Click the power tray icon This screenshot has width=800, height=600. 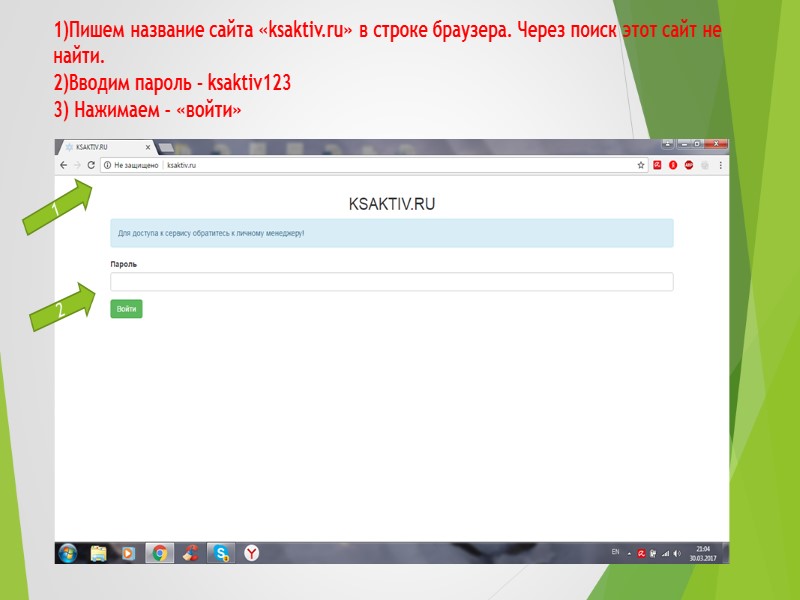pyautogui.click(x=653, y=554)
